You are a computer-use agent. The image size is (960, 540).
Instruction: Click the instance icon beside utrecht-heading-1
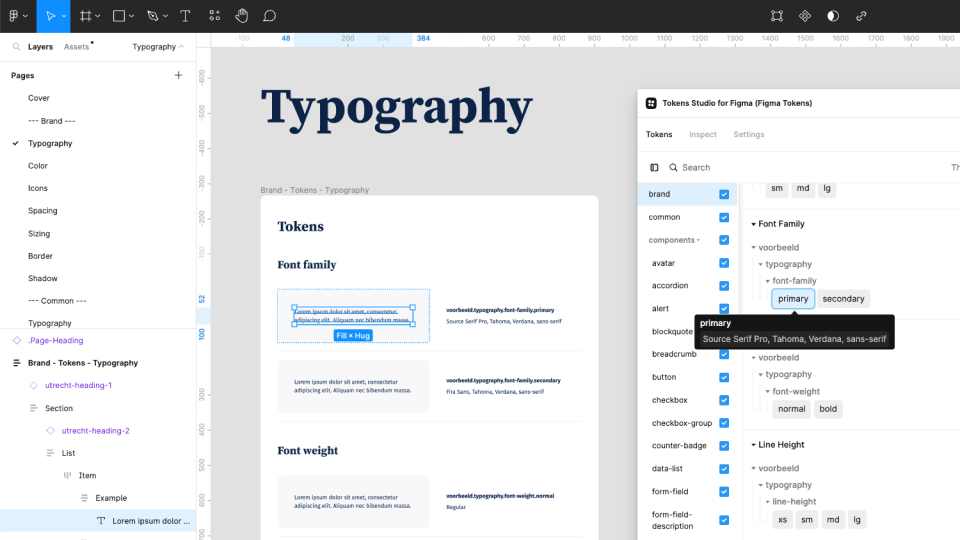[34, 385]
